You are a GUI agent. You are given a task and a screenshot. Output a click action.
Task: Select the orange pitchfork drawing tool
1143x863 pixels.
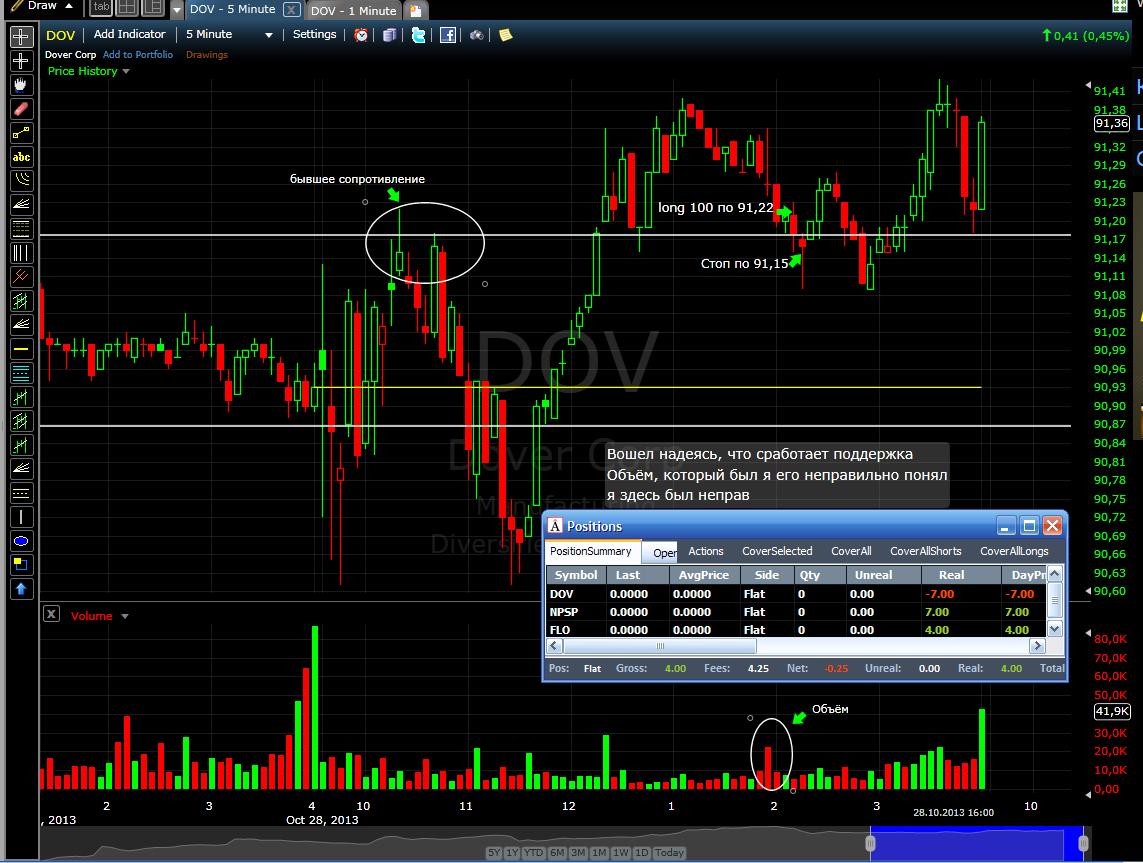click(x=21, y=277)
